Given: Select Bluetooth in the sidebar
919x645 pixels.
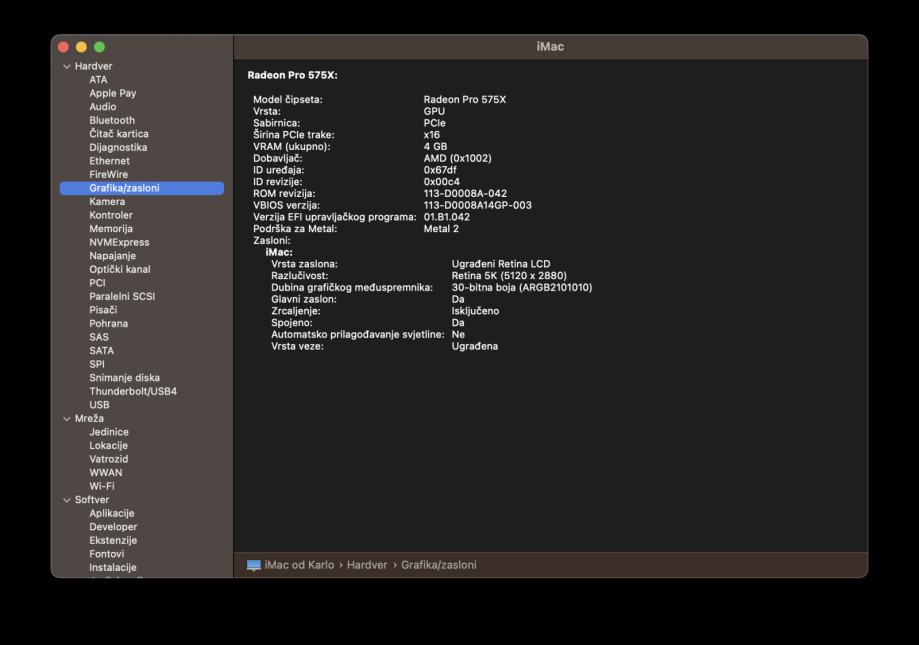Looking at the screenshot, I should 111,120.
